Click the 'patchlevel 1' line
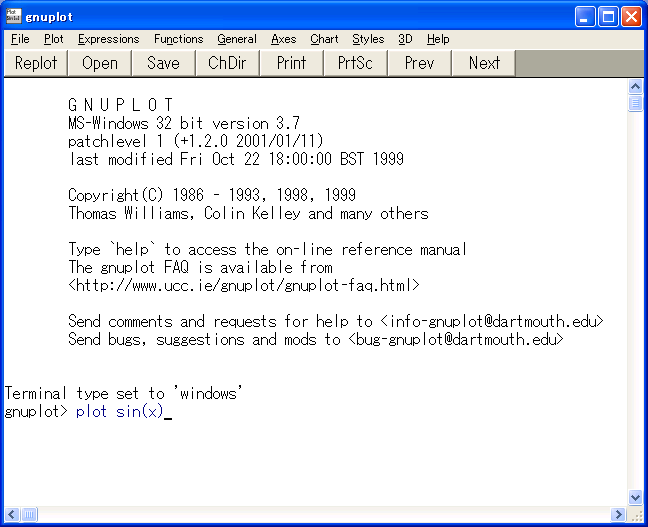 [x=195, y=141]
